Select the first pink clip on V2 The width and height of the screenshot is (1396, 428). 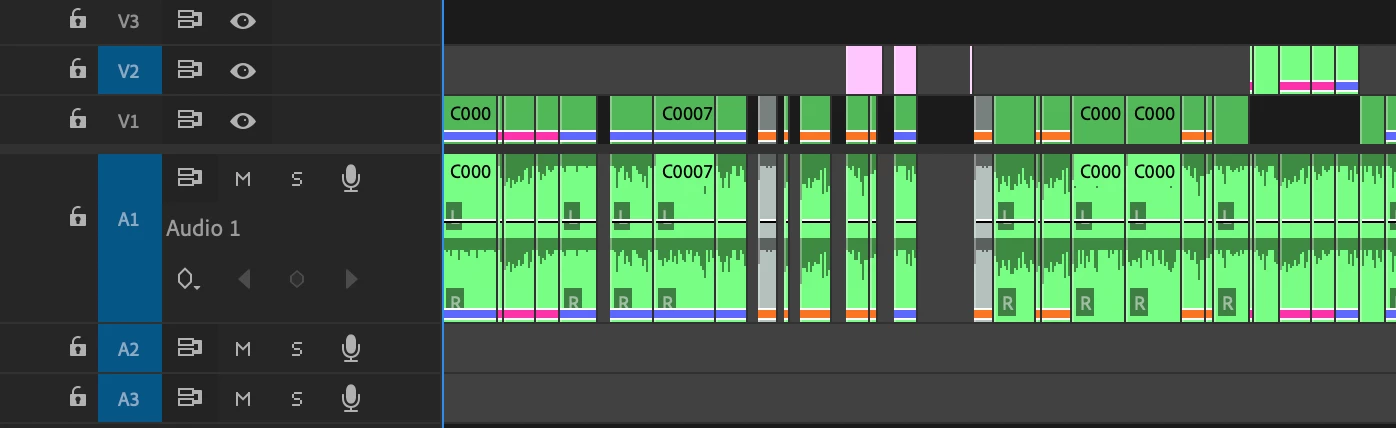864,70
